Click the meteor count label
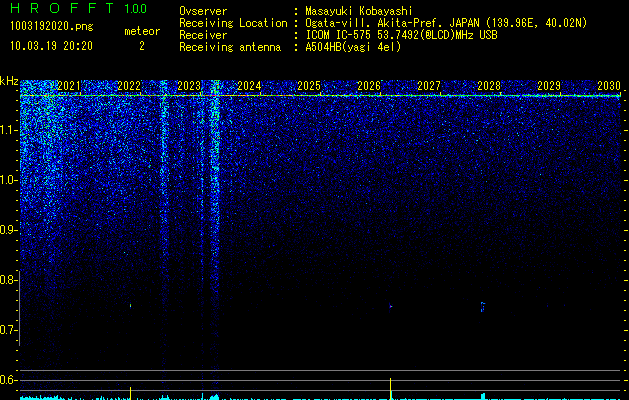Viewport: 629px width, 400px height. pos(142,31)
